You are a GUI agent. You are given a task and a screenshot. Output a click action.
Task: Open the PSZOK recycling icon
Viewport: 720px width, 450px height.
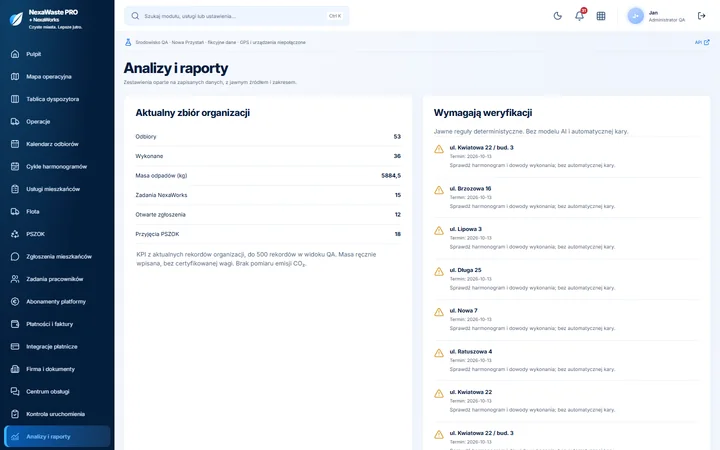pos(15,234)
